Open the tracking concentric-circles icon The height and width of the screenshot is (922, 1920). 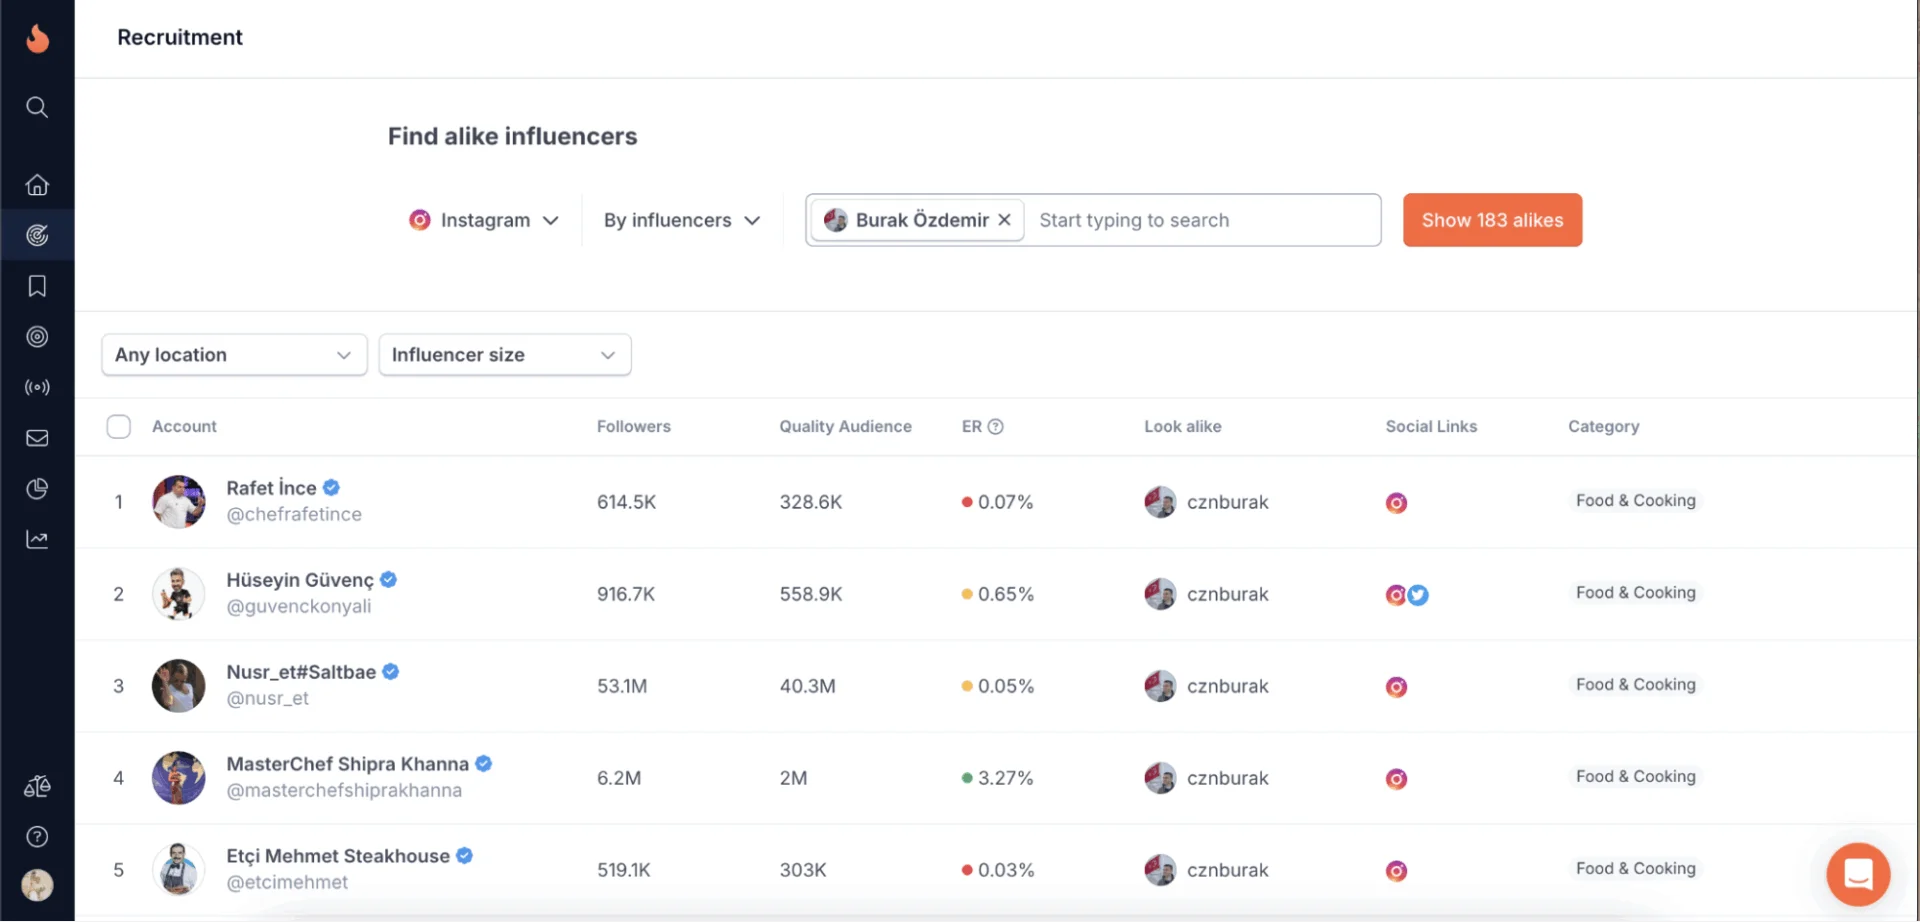37,337
